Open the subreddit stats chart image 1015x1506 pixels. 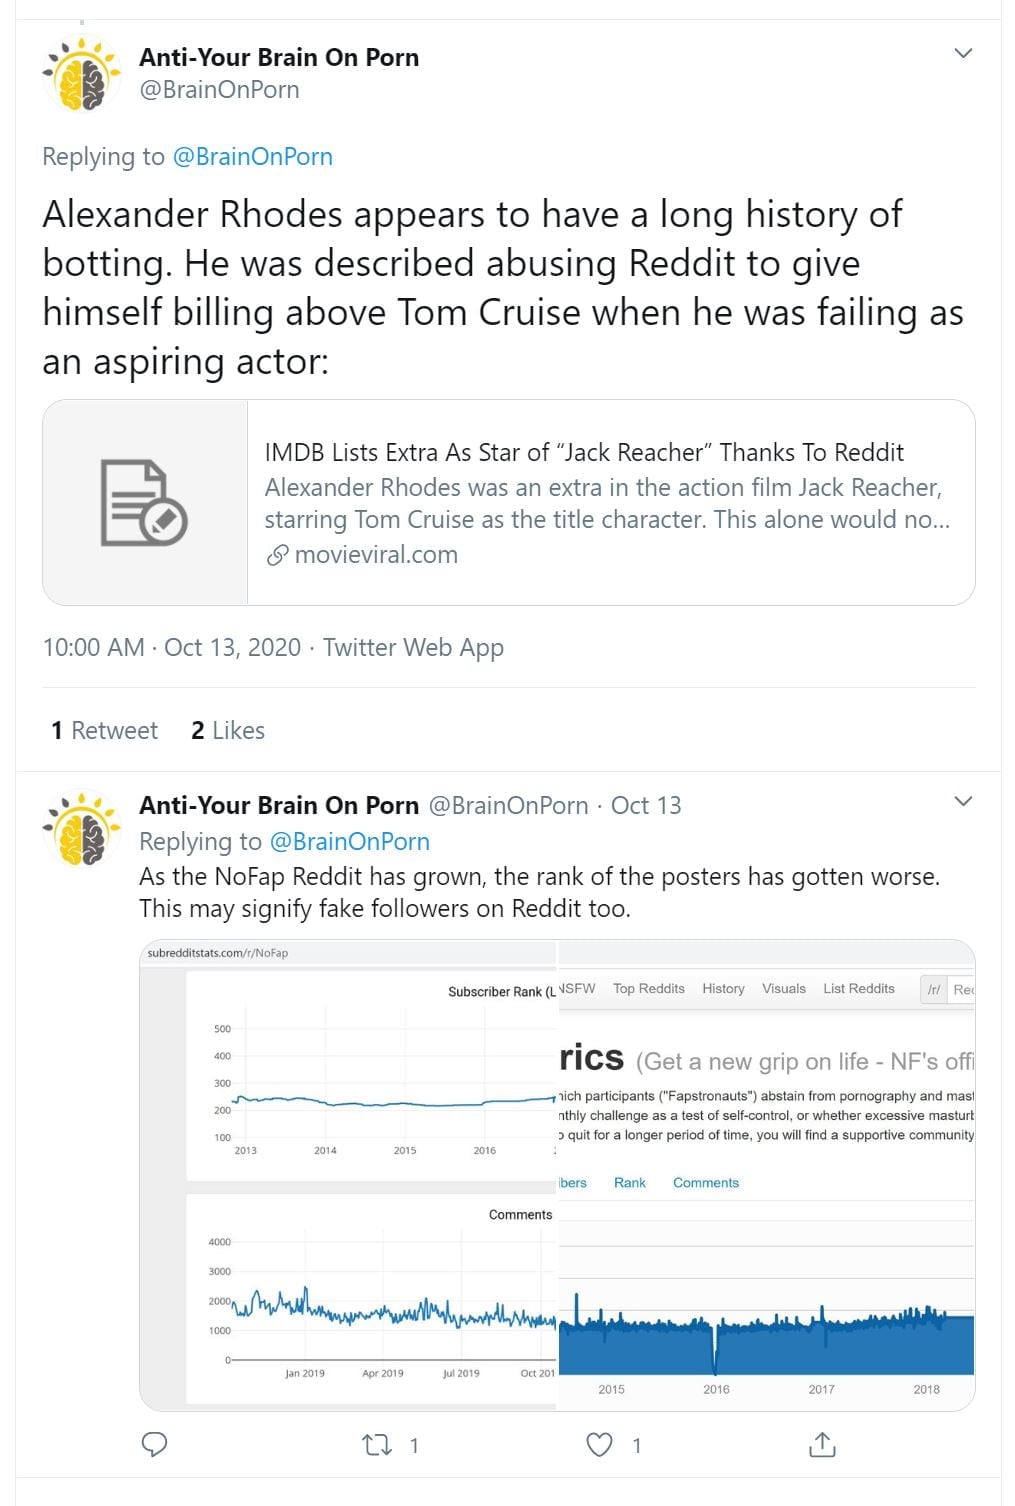click(x=557, y=1175)
